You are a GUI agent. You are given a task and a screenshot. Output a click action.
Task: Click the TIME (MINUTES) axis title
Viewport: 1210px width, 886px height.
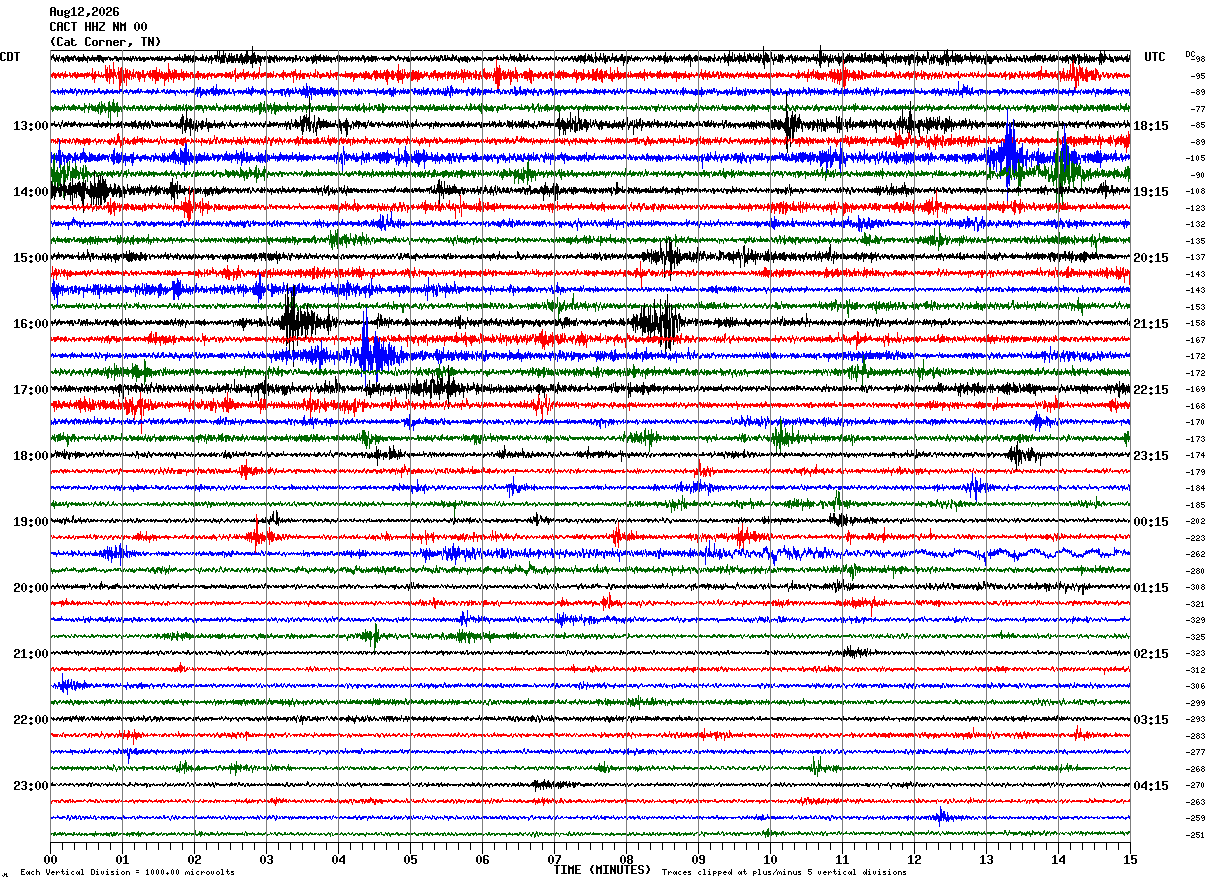pyautogui.click(x=602, y=870)
